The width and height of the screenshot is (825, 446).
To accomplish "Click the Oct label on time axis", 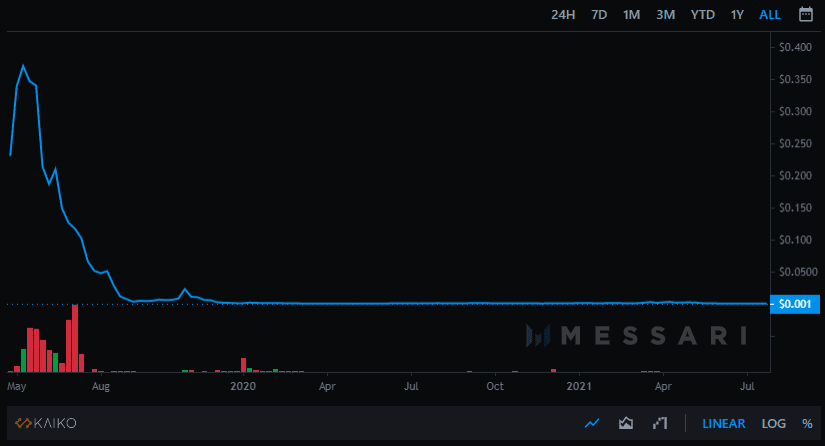I will point(495,386).
